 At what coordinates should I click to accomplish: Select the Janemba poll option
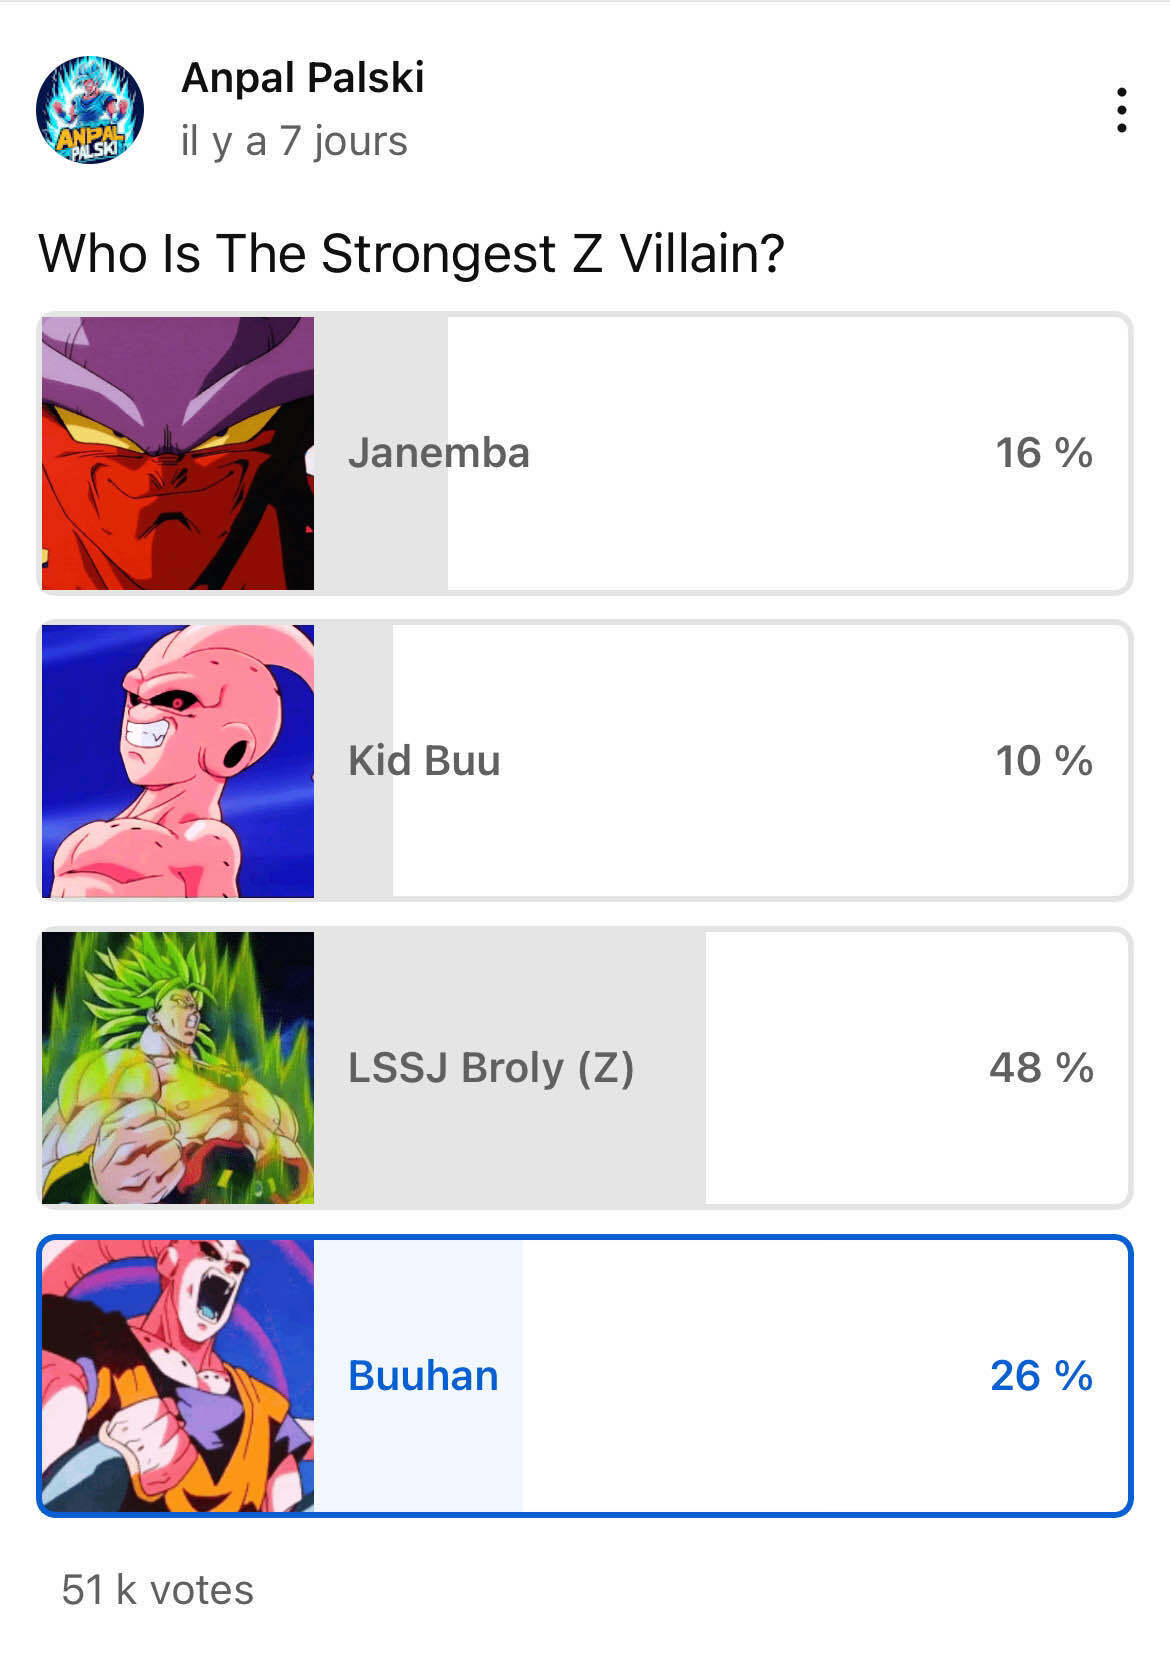coord(720,453)
